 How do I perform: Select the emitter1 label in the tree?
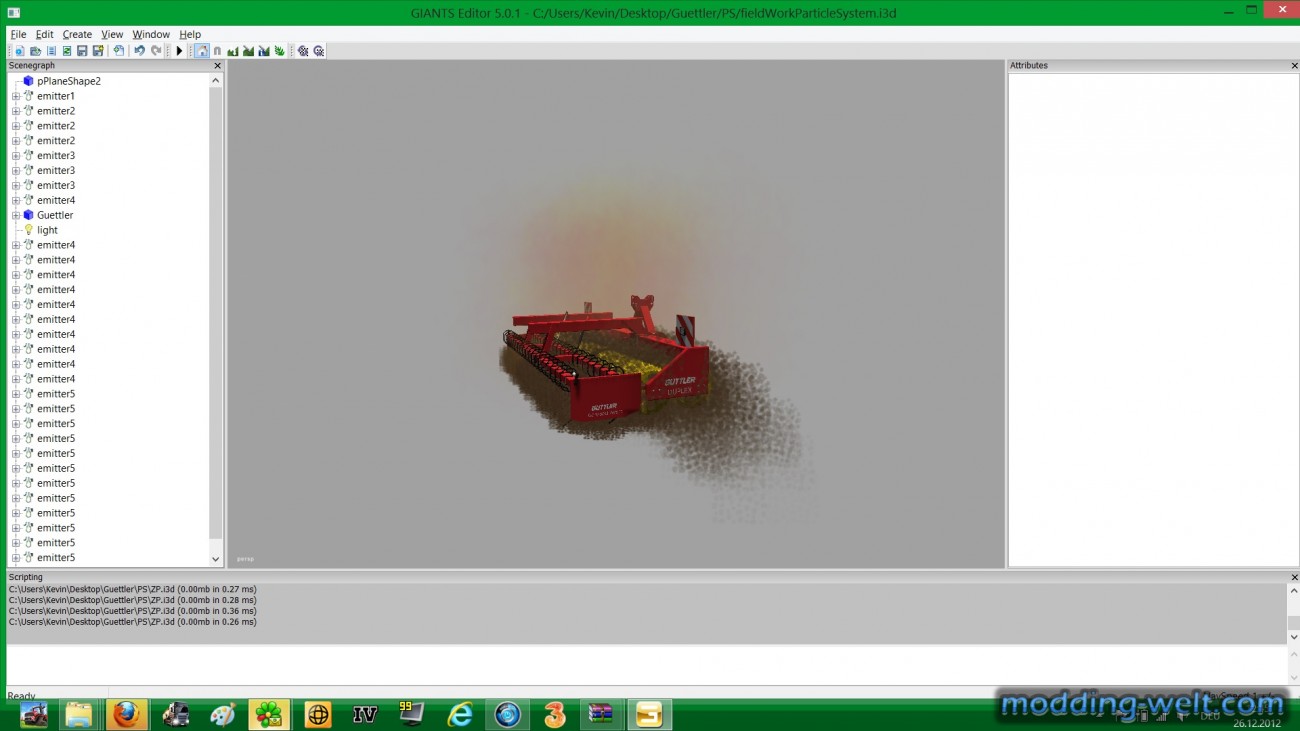[56, 96]
